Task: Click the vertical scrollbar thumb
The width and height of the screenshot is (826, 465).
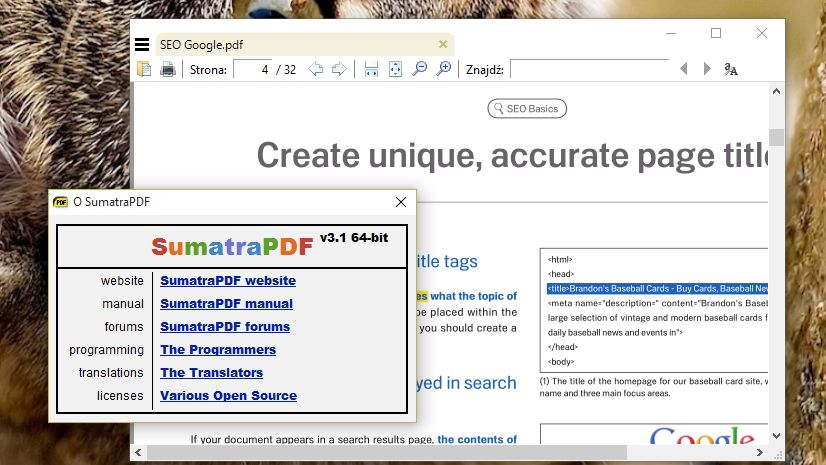Action: point(776,137)
